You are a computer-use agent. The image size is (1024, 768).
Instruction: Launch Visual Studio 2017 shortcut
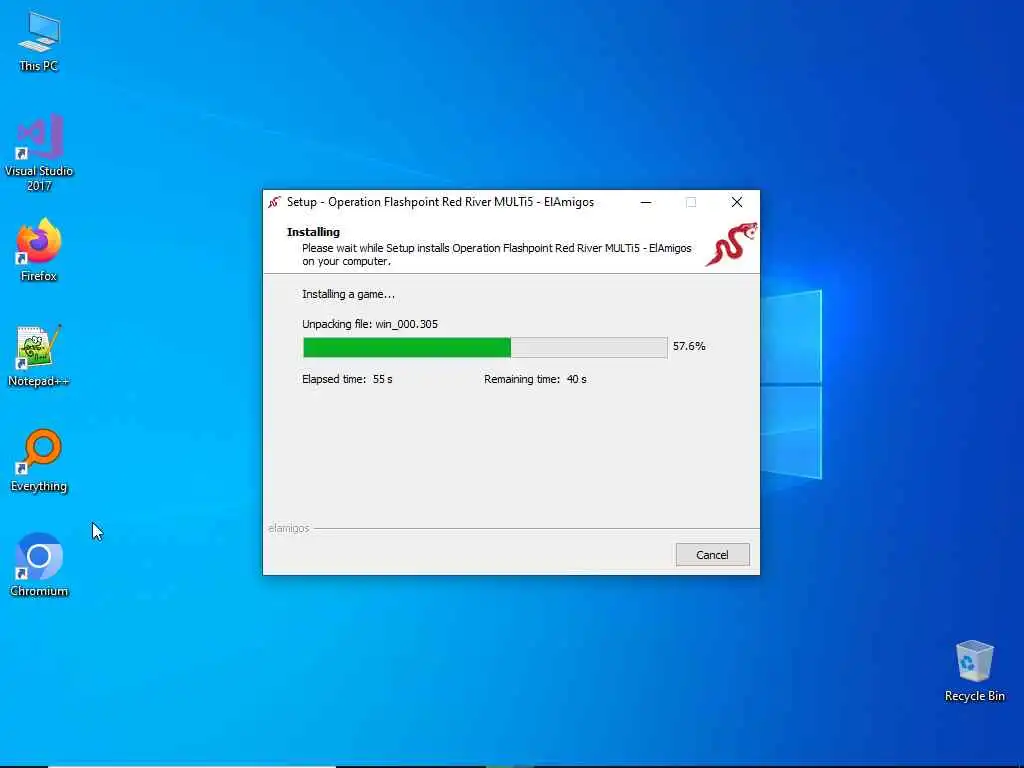(x=39, y=152)
